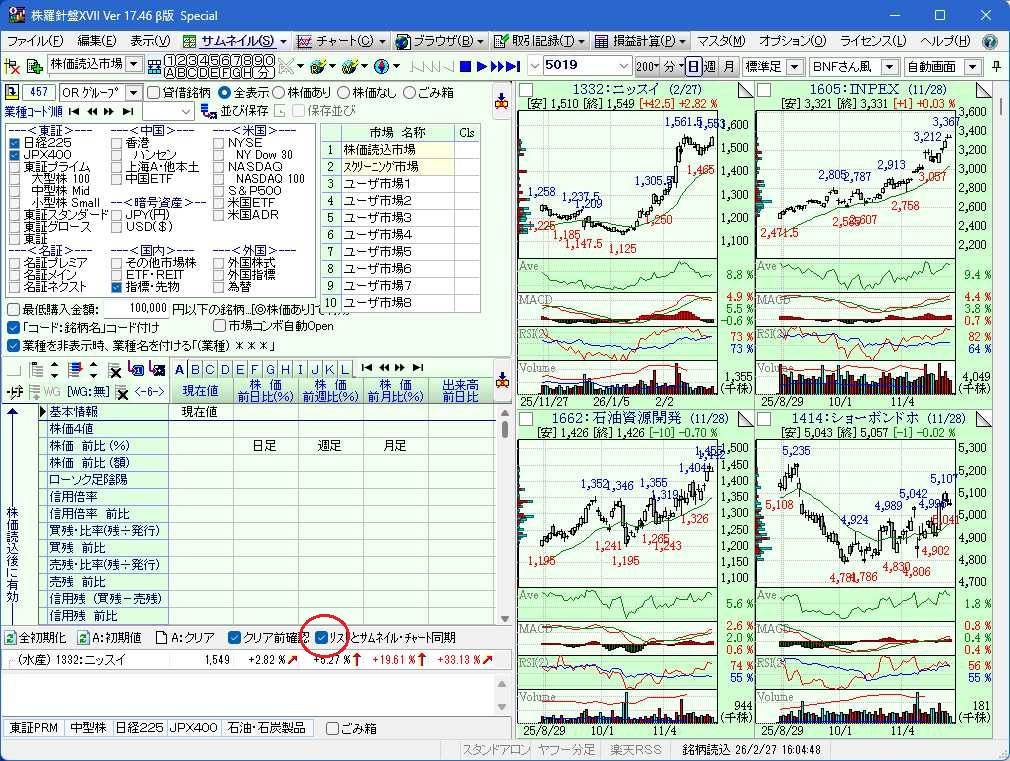Image resolution: width=1010 pixels, height=761 pixels.
Task: Click the thumbnail grid icon beside market dropdown
Action: click(154, 66)
